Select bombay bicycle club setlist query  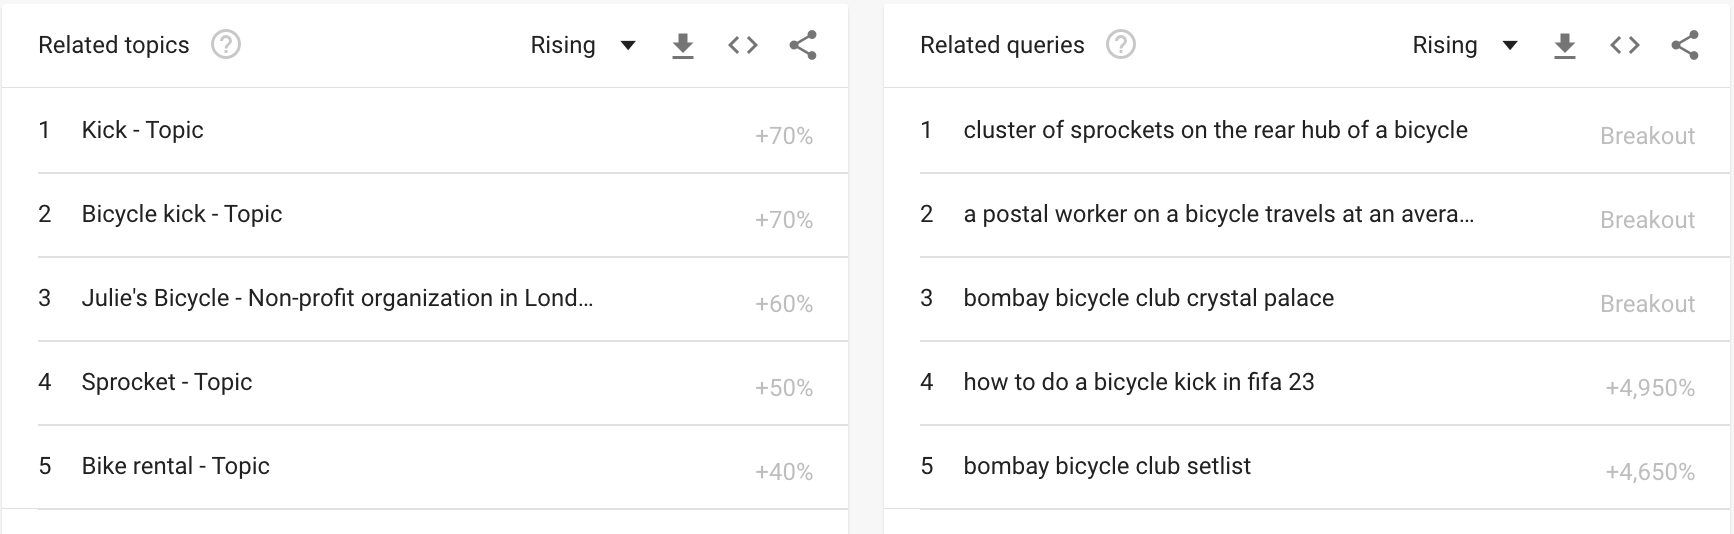tap(1107, 466)
